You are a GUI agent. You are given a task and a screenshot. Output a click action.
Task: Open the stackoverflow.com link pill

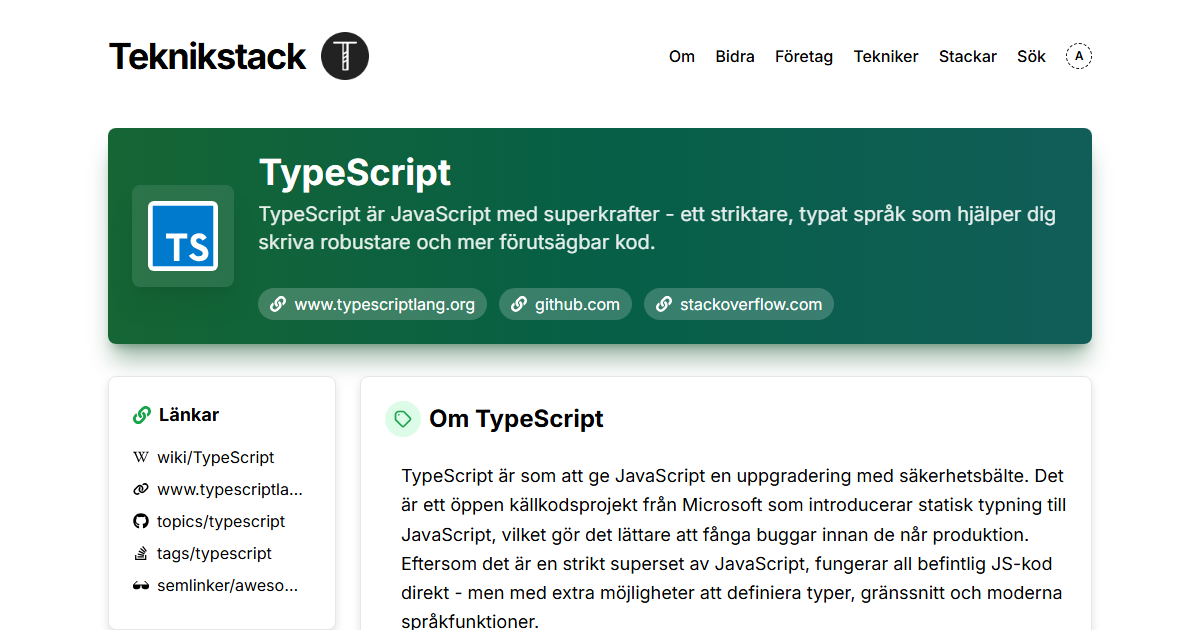739,304
